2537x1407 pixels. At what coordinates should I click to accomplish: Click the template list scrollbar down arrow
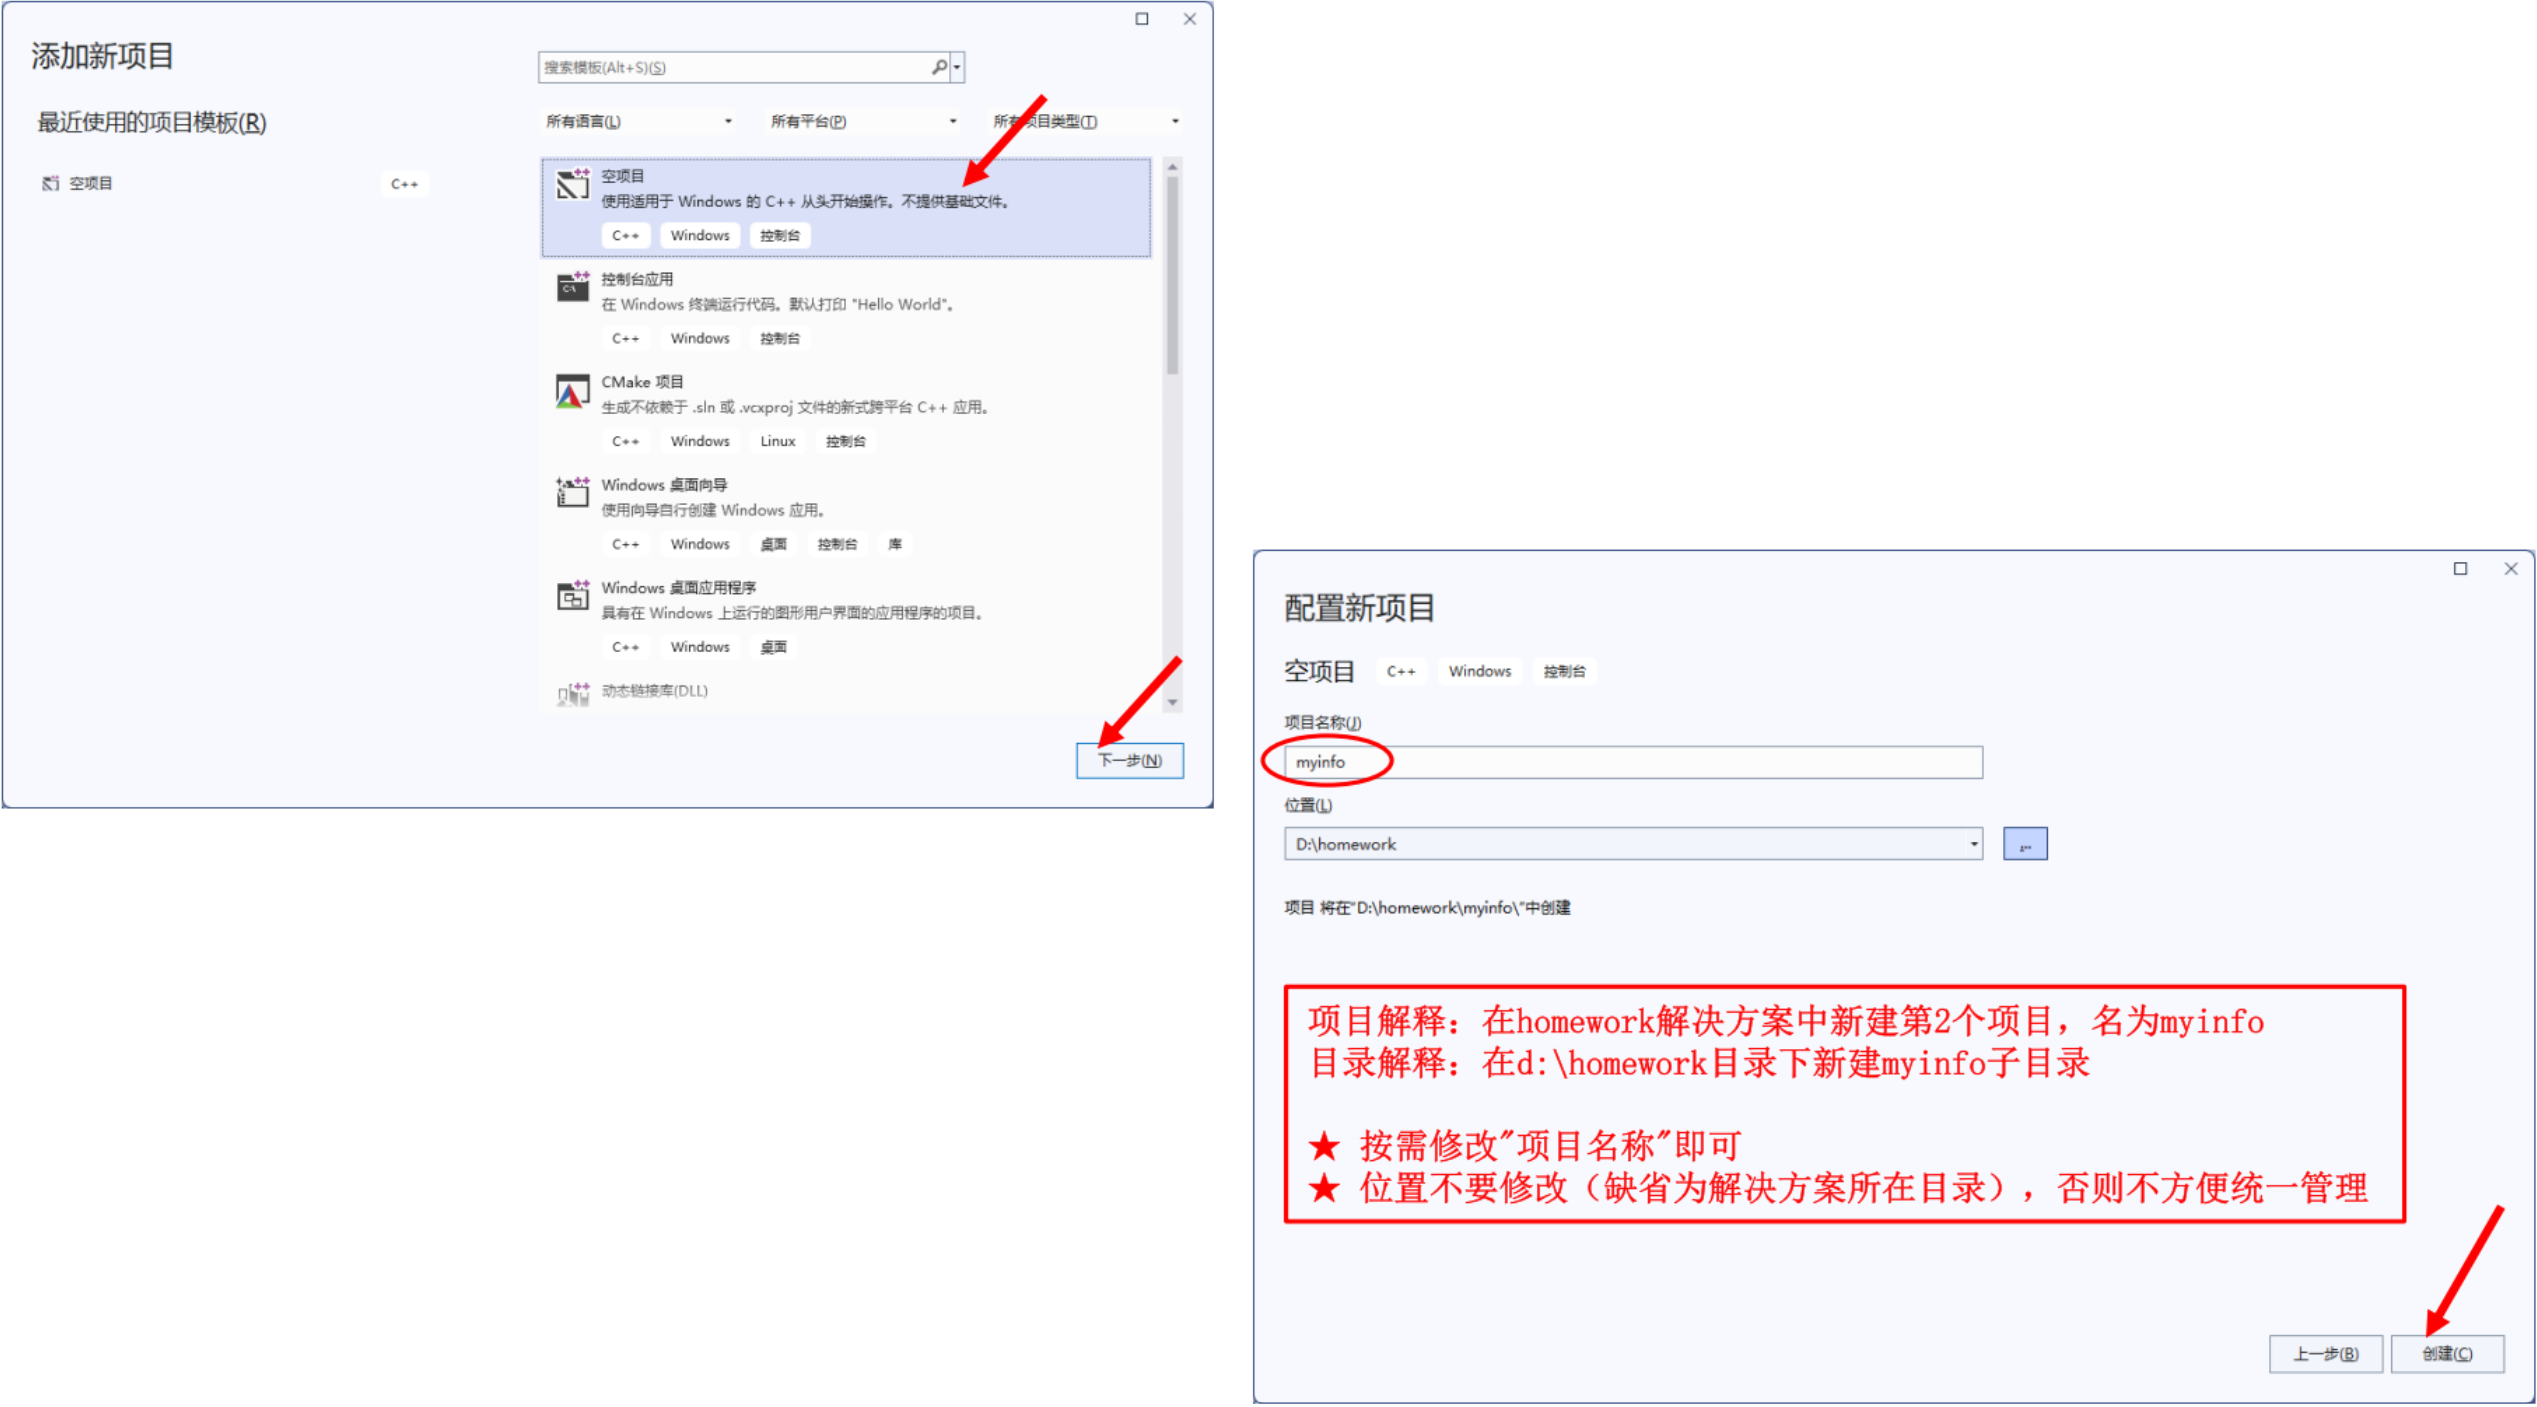[x=1172, y=703]
